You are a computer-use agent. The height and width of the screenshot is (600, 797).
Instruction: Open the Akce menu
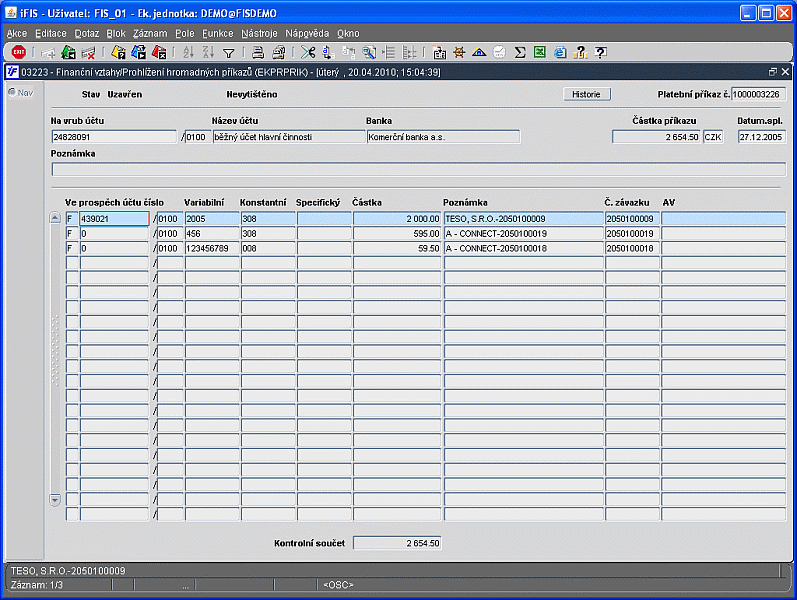pyautogui.click(x=17, y=33)
